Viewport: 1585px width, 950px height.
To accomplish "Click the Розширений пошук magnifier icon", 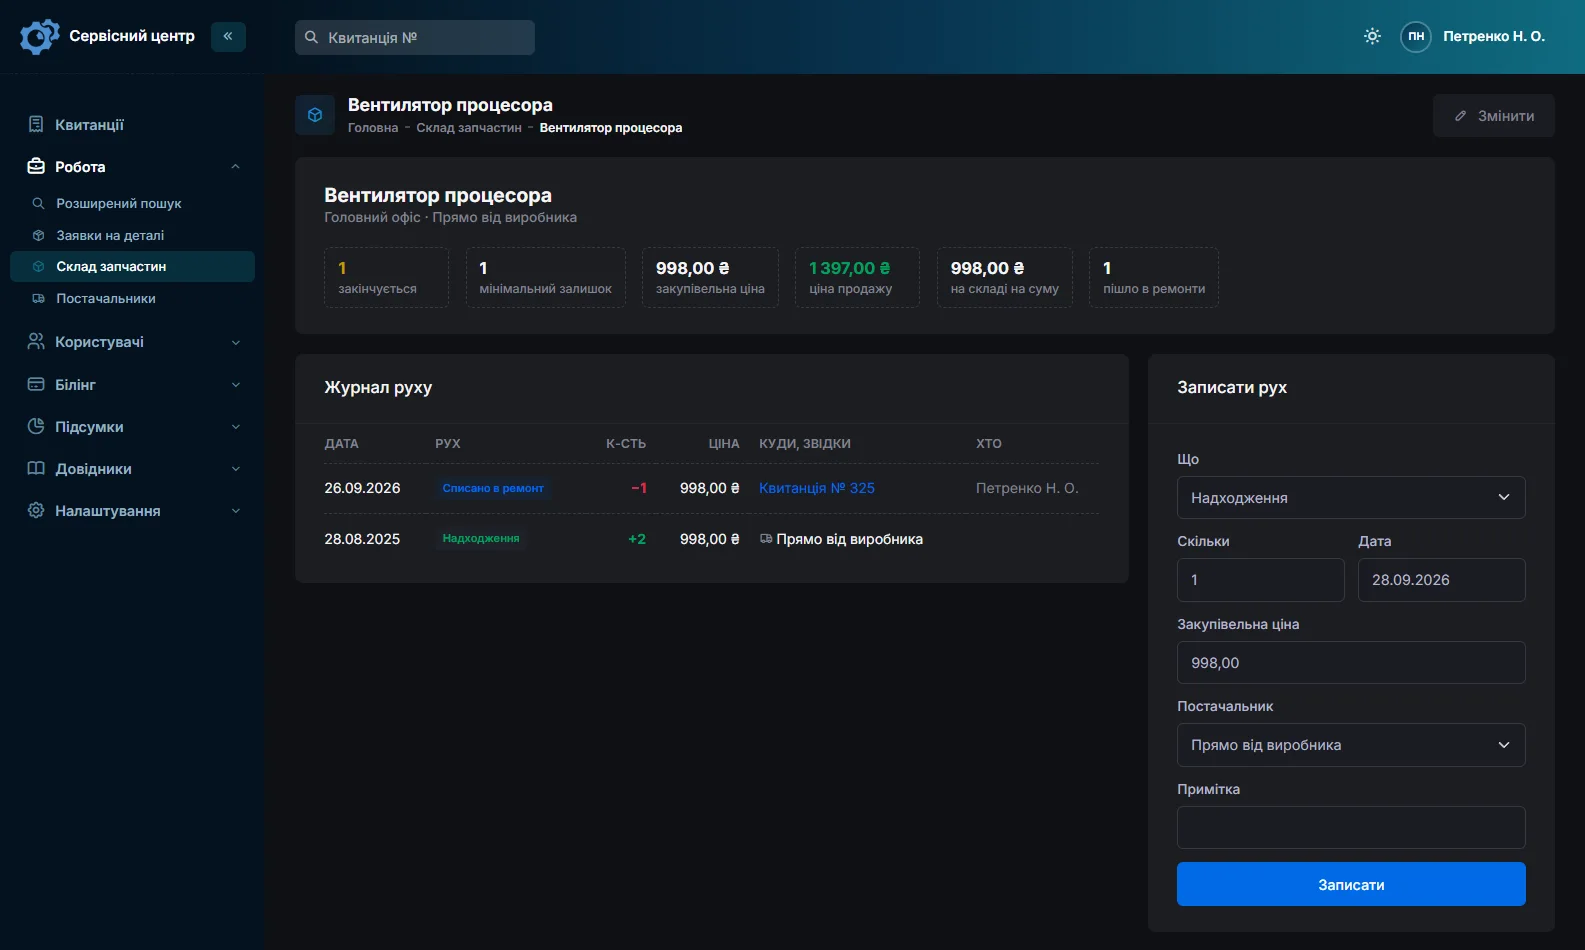I will tap(38, 203).
